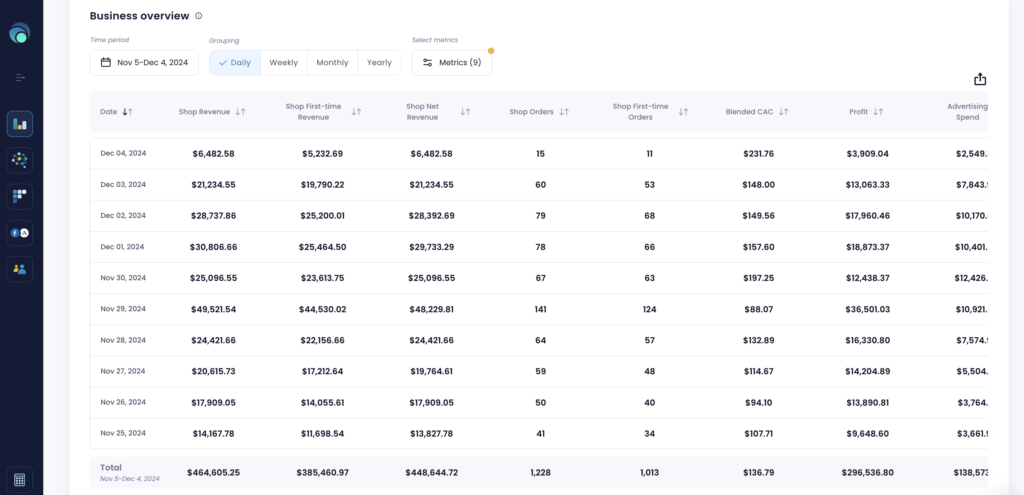This screenshot has width=1024, height=495.
Task: Sort table by the Date column arrows
Action: (127, 112)
